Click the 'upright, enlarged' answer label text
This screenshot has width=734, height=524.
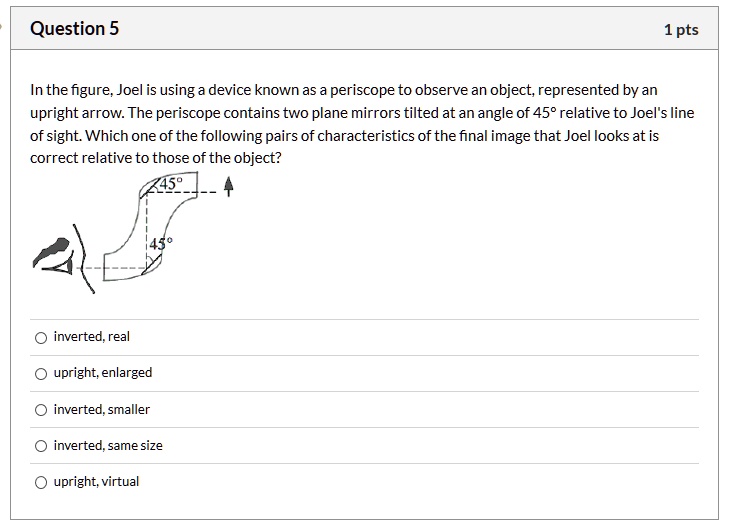(x=103, y=373)
